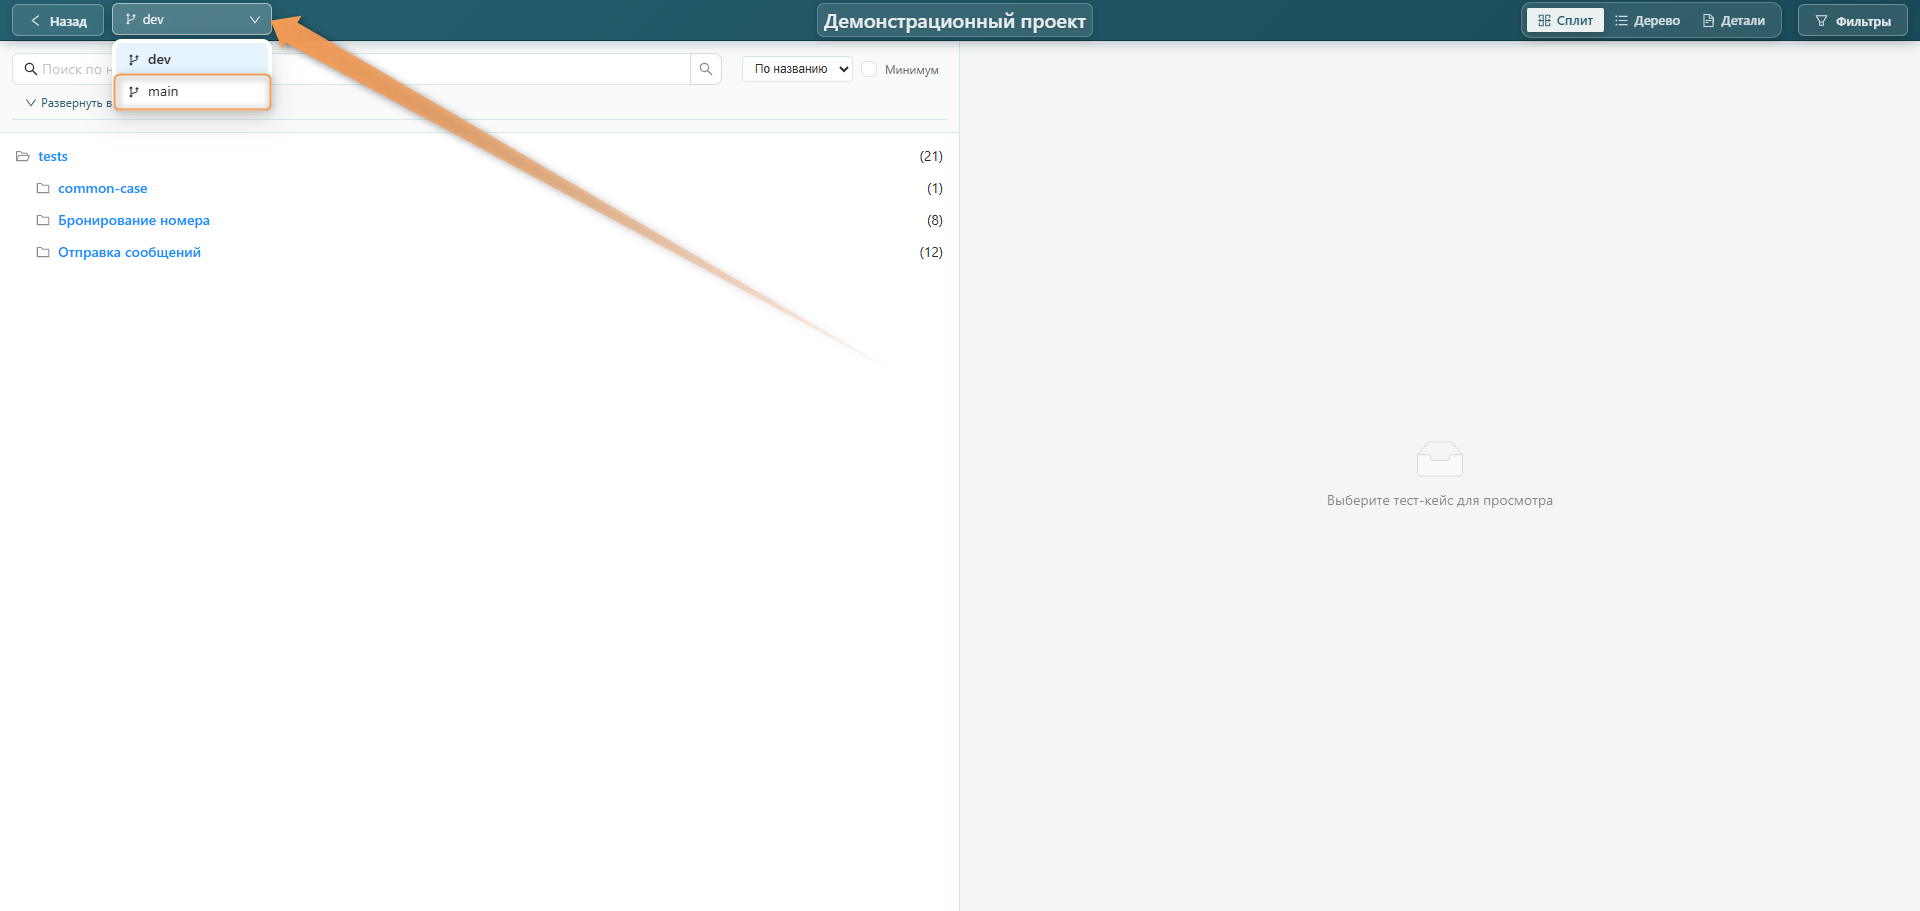Switch to Детали view tab
This screenshot has height=911, width=1920.
click(x=1734, y=21)
